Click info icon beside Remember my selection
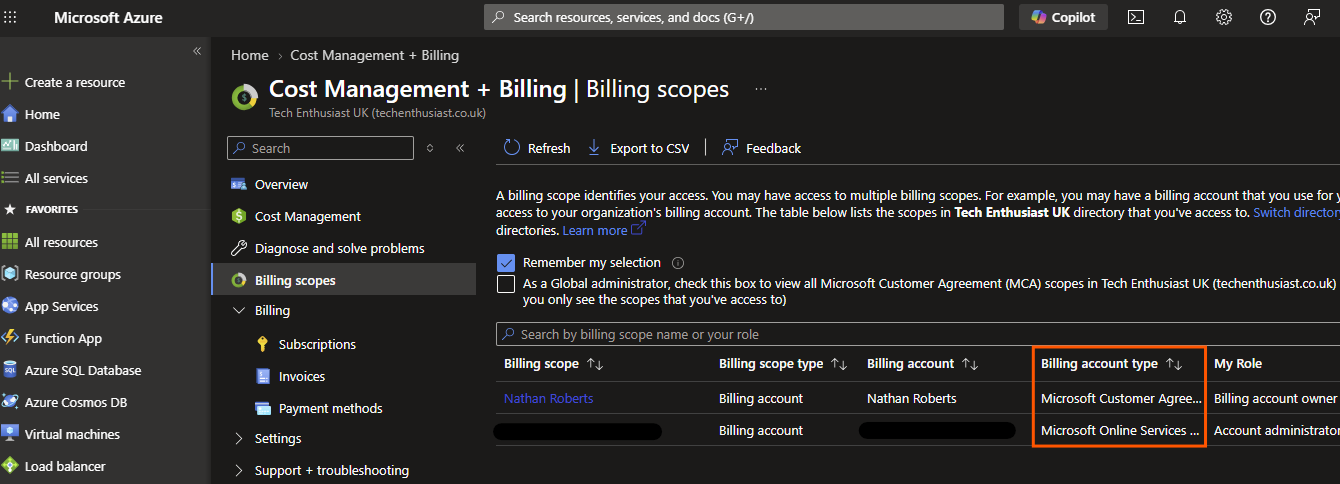This screenshot has height=484, width=1340. (678, 263)
